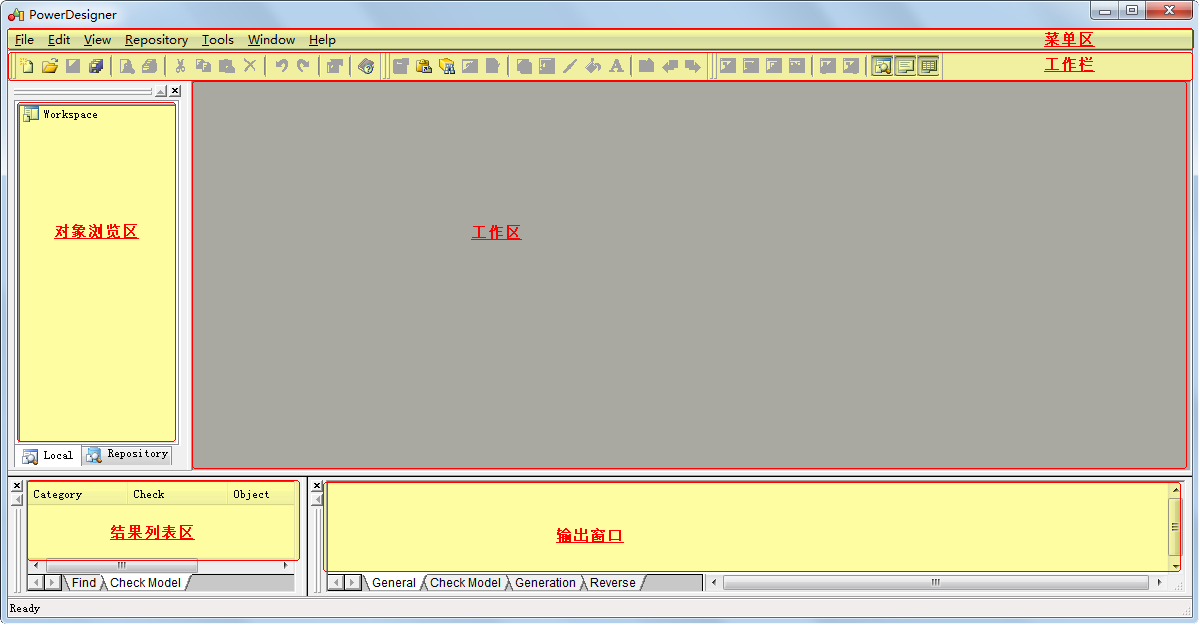The width and height of the screenshot is (1200, 625).
Task: Click the Object column header
Action: tap(262, 494)
